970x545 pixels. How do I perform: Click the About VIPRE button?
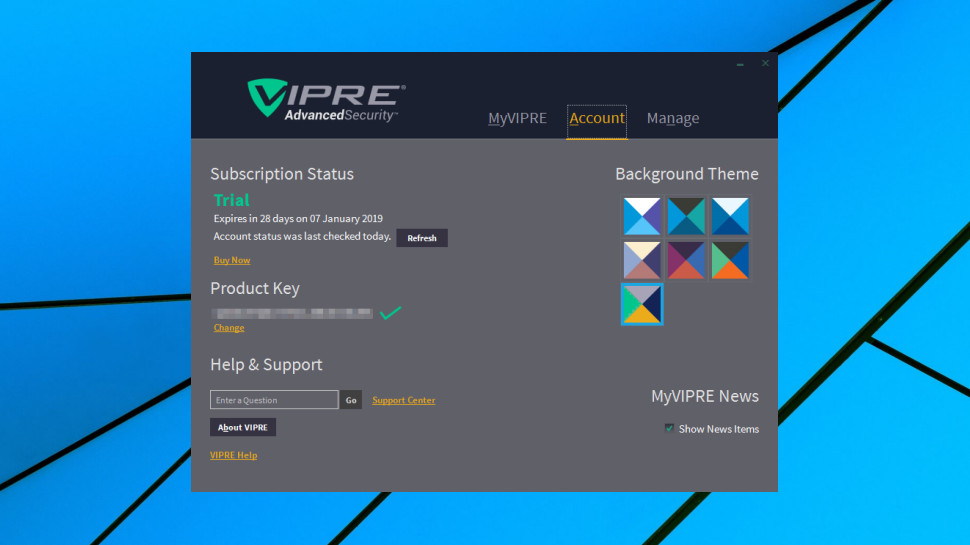point(242,427)
